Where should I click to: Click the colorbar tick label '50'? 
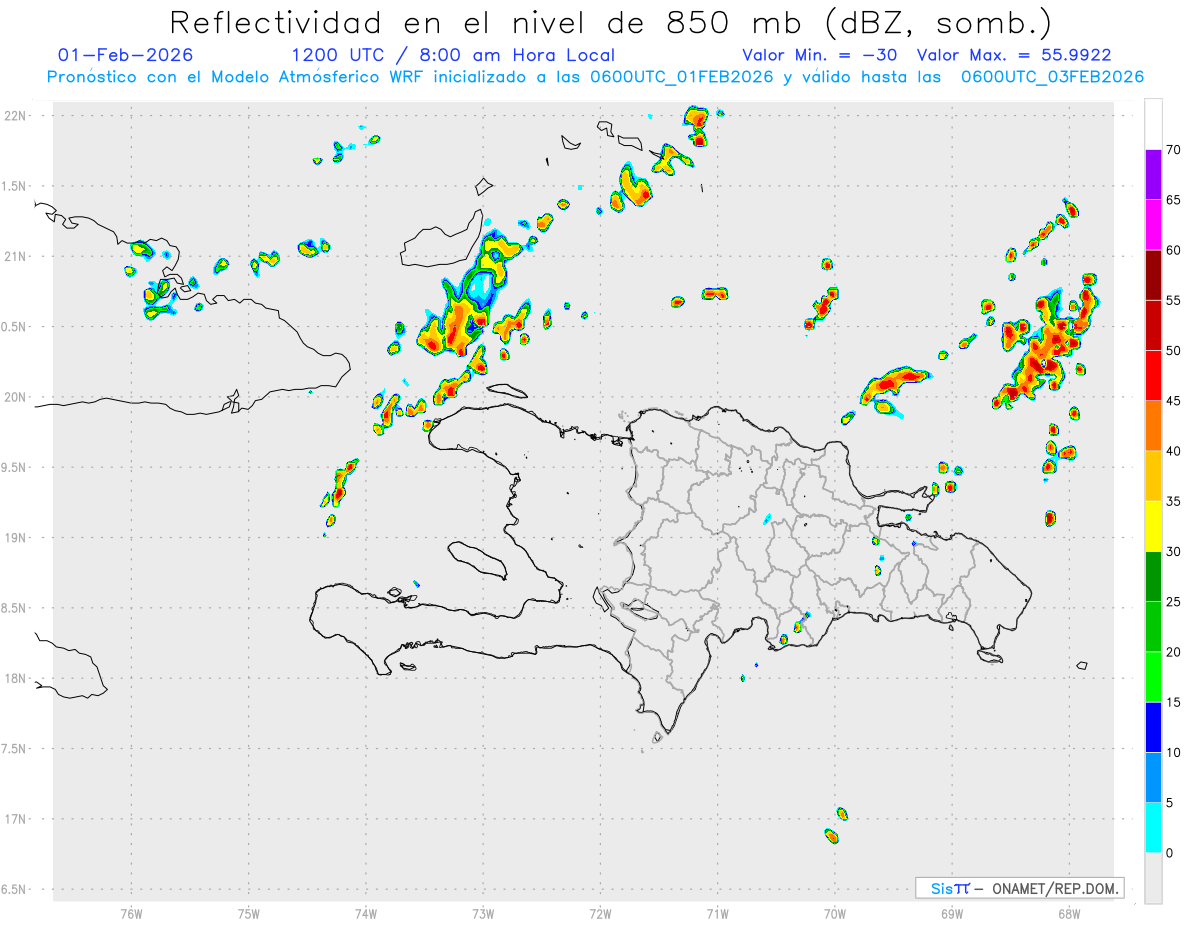[1173, 351]
